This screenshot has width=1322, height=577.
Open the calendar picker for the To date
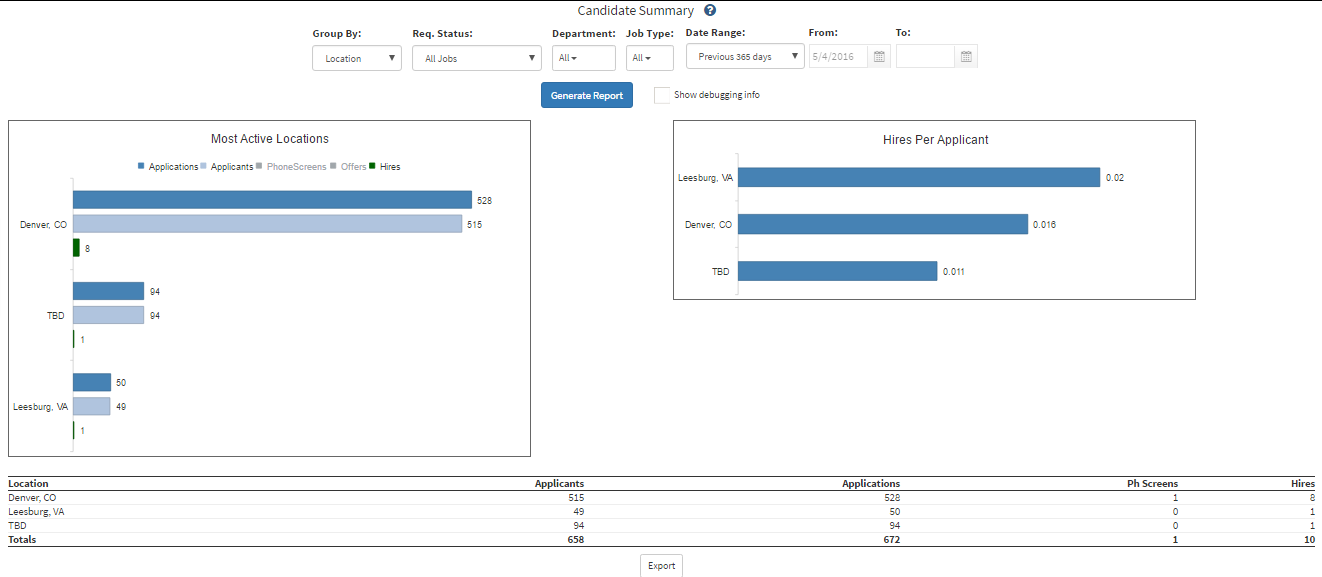pyautogui.click(x=966, y=56)
